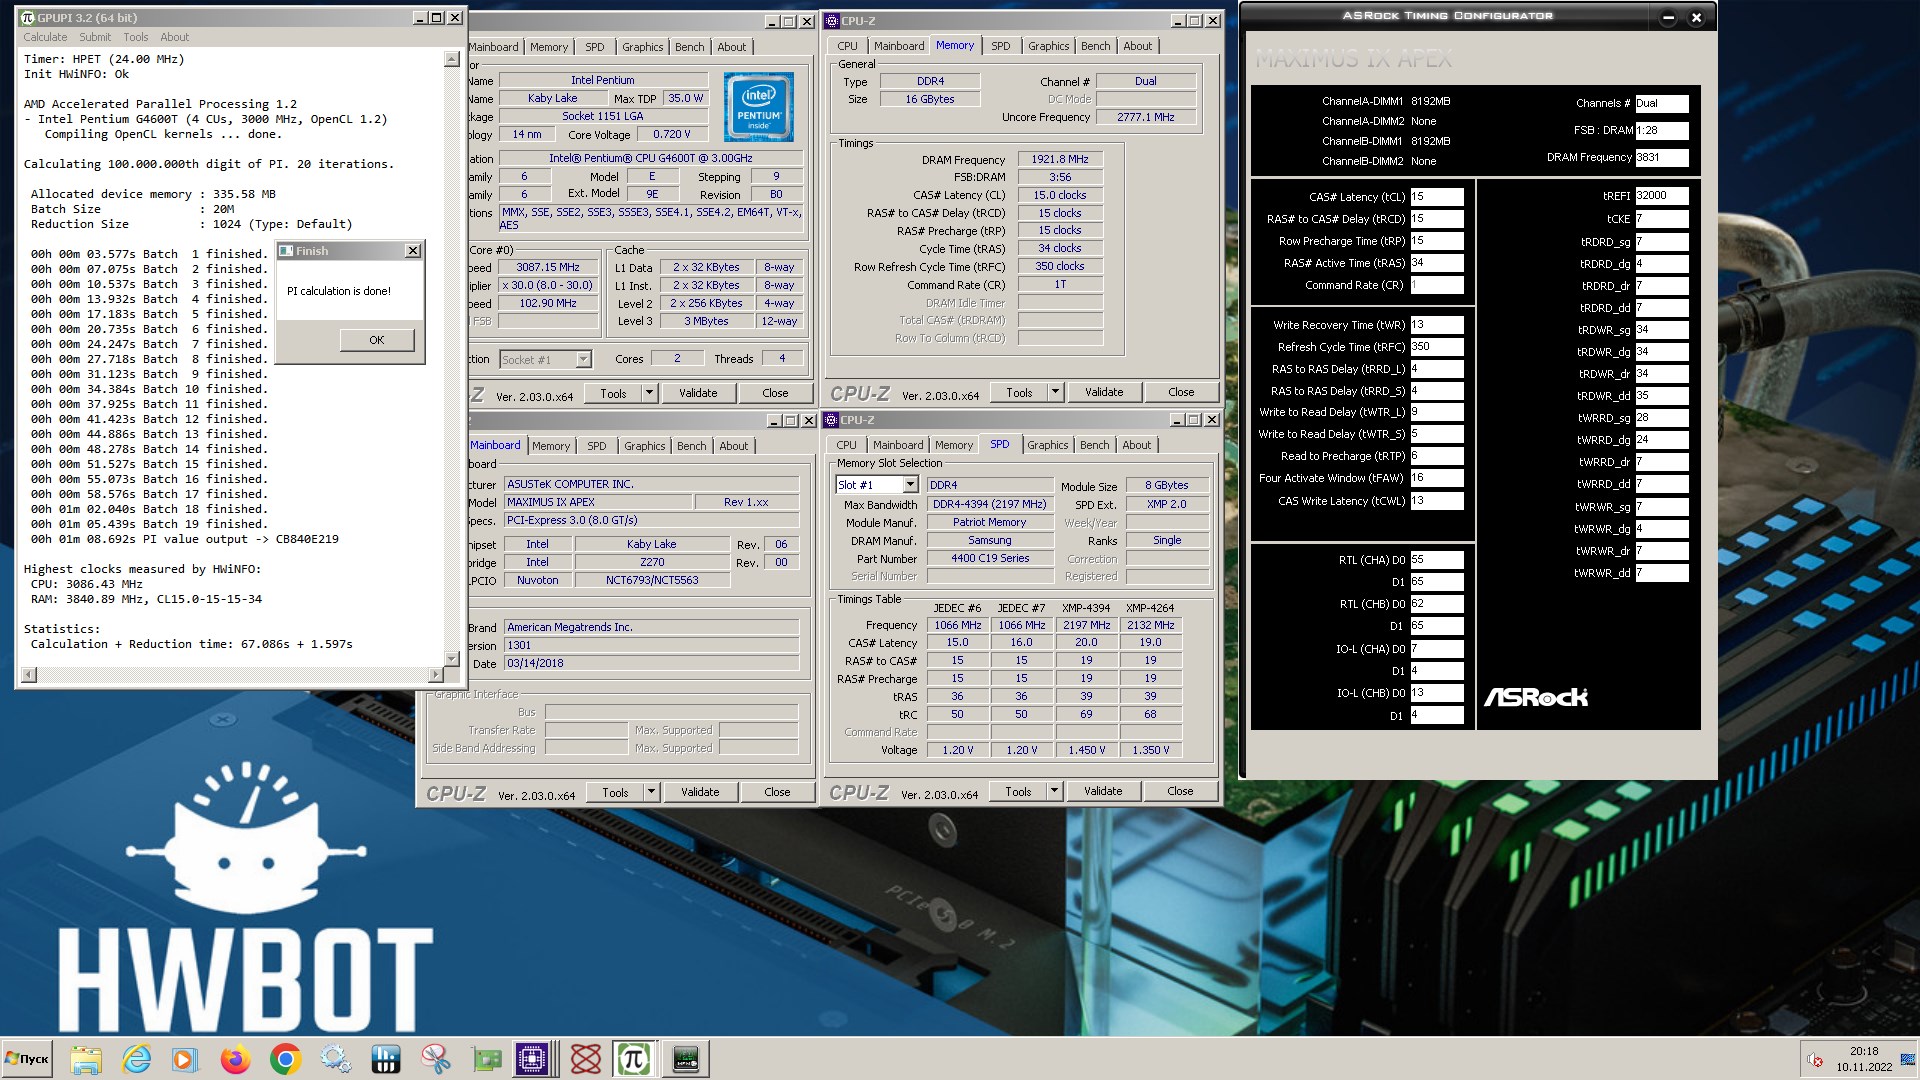
Task: Launch Firefox from the taskbar
Action: coord(235,1059)
